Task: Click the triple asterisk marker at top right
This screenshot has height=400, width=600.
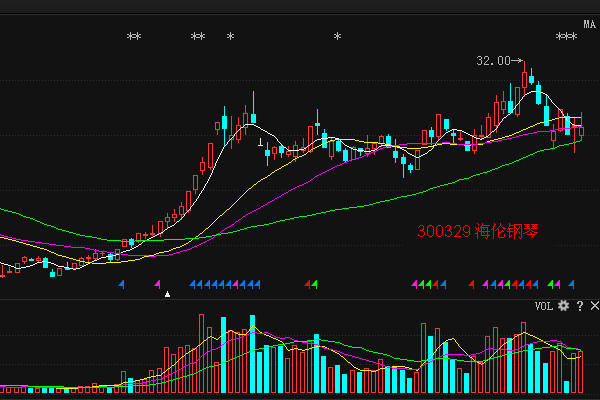Action: click(x=566, y=38)
